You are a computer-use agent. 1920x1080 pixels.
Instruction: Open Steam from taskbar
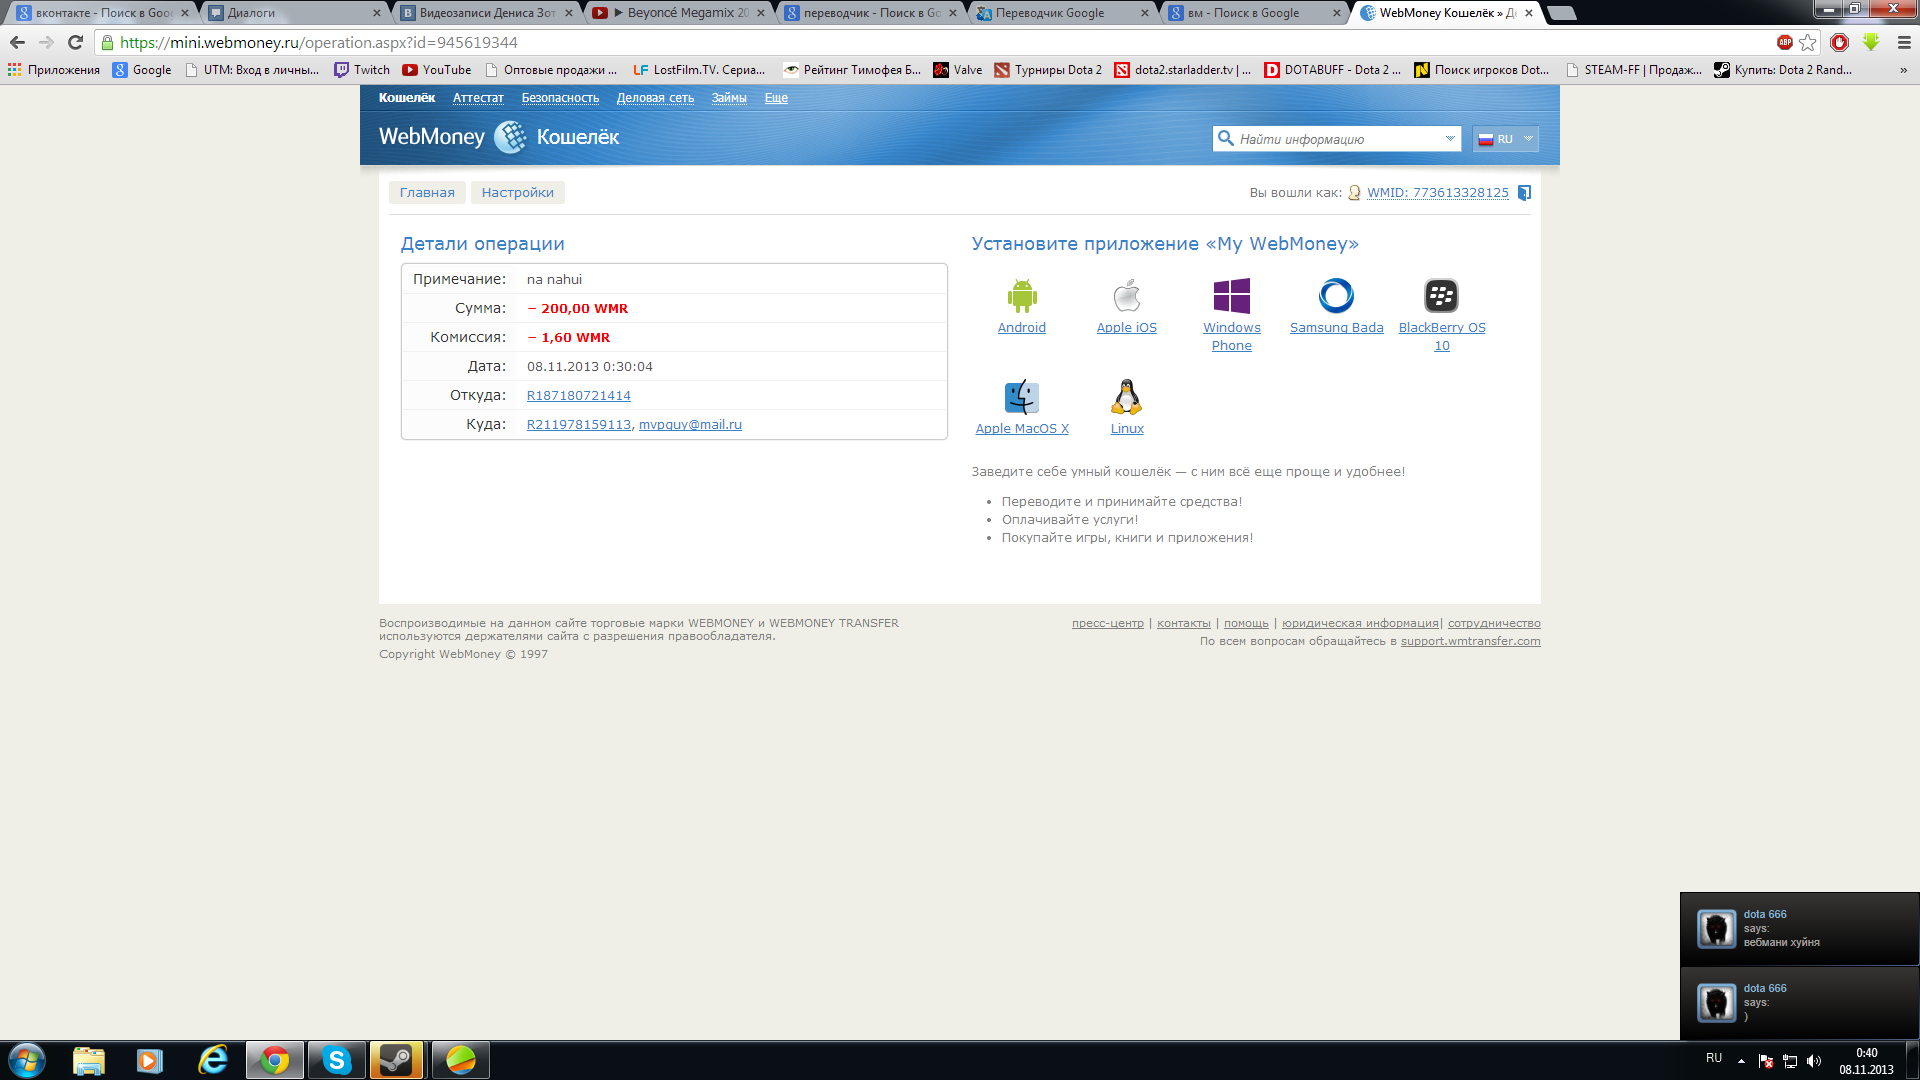397,1060
